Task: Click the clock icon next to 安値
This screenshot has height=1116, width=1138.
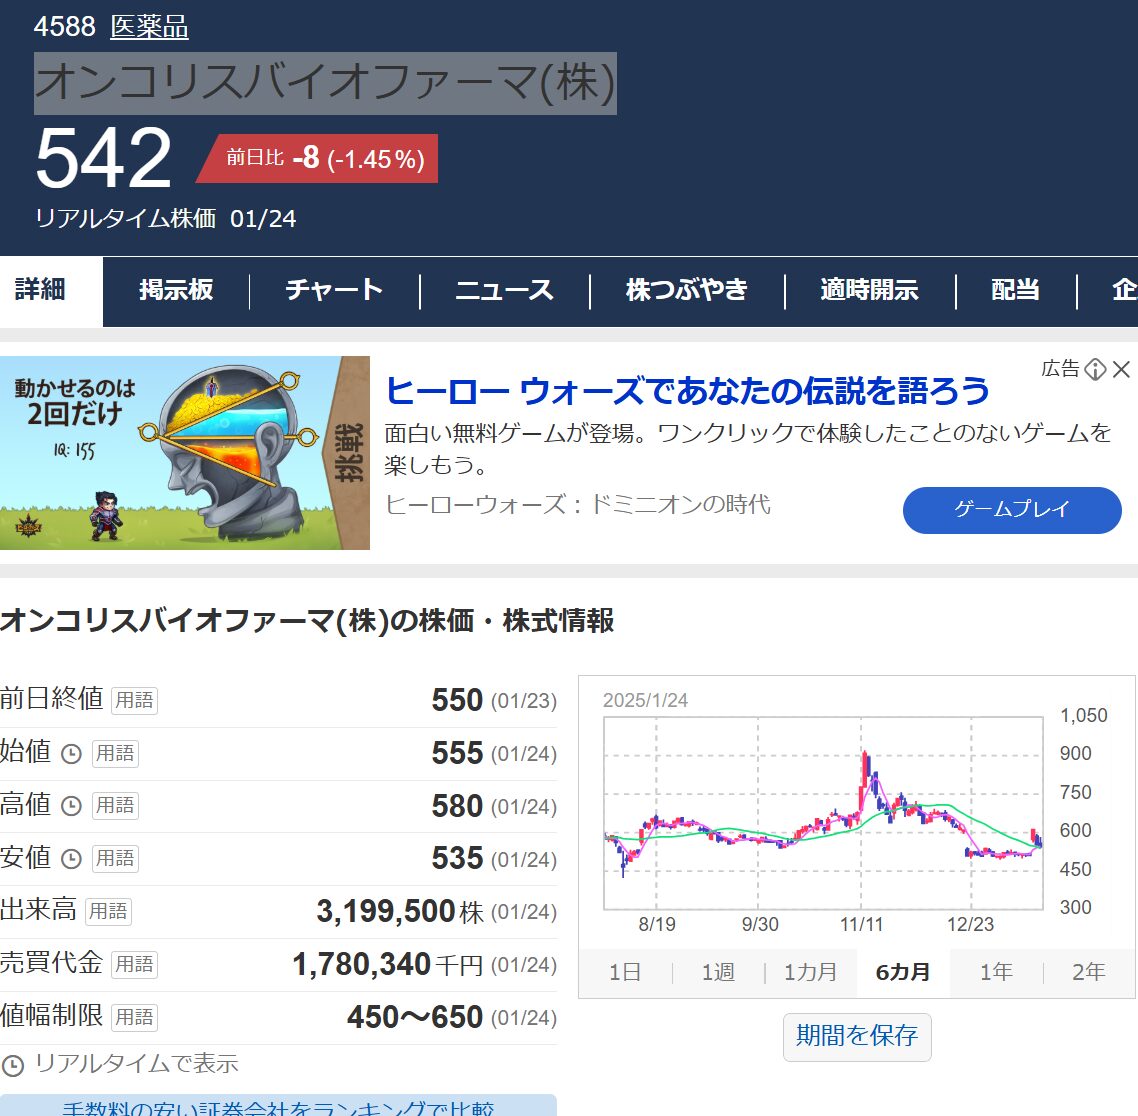Action: pos(71,859)
